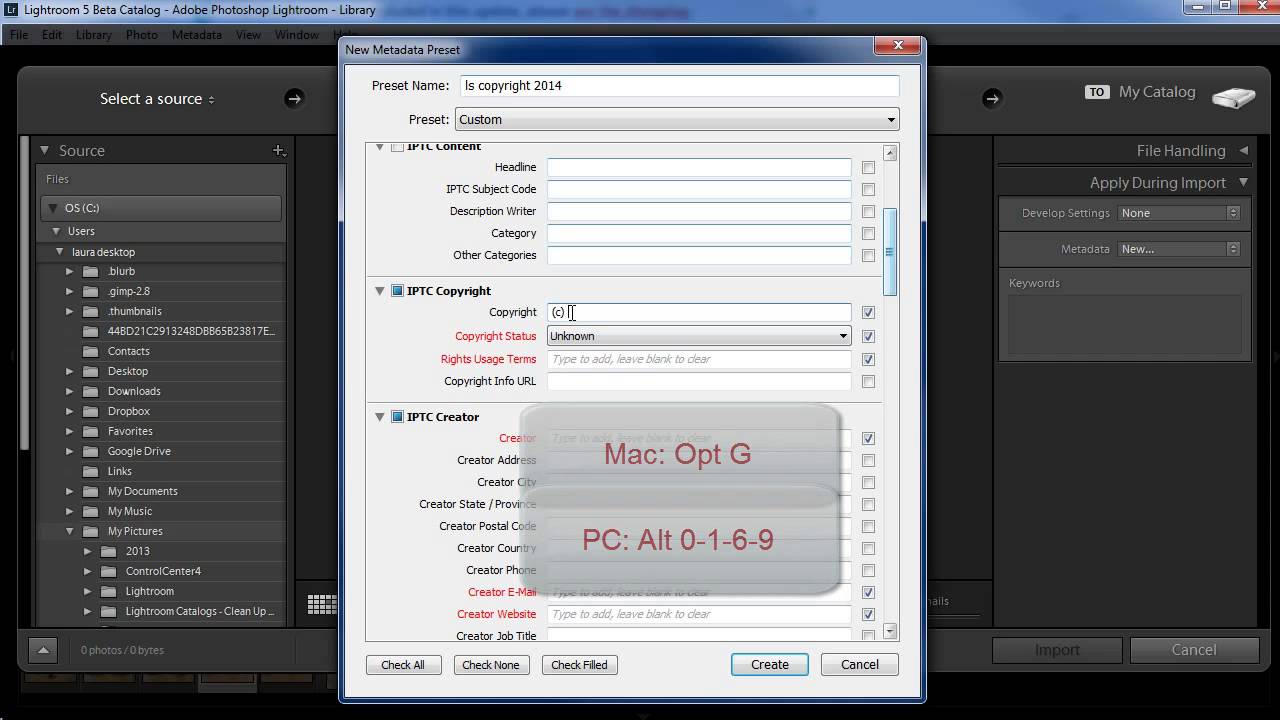Collapse the My Pictures folder
Screen dimensions: 1280x720
point(70,531)
